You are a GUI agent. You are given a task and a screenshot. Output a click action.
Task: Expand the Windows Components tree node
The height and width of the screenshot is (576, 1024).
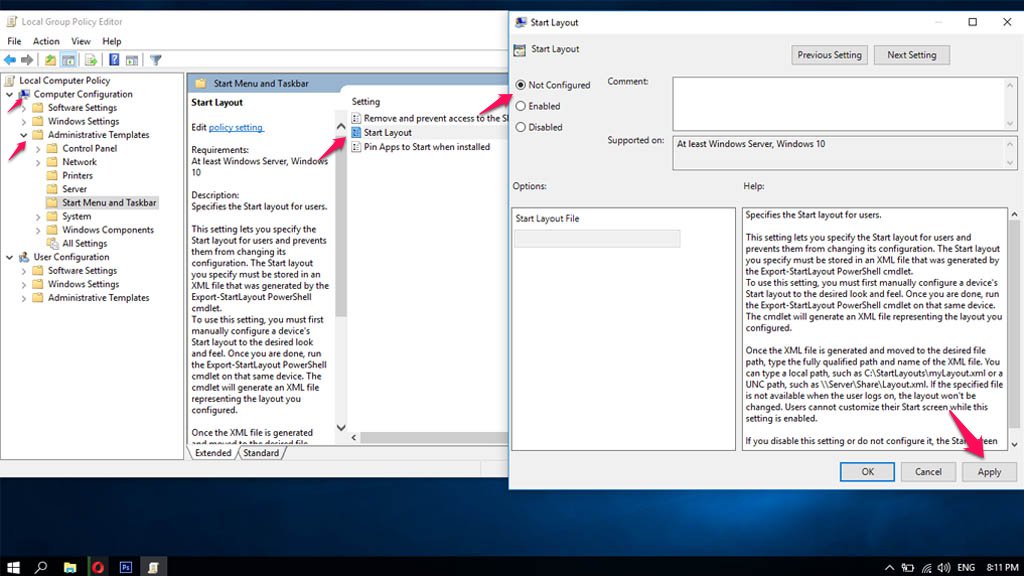pyautogui.click(x=38, y=230)
